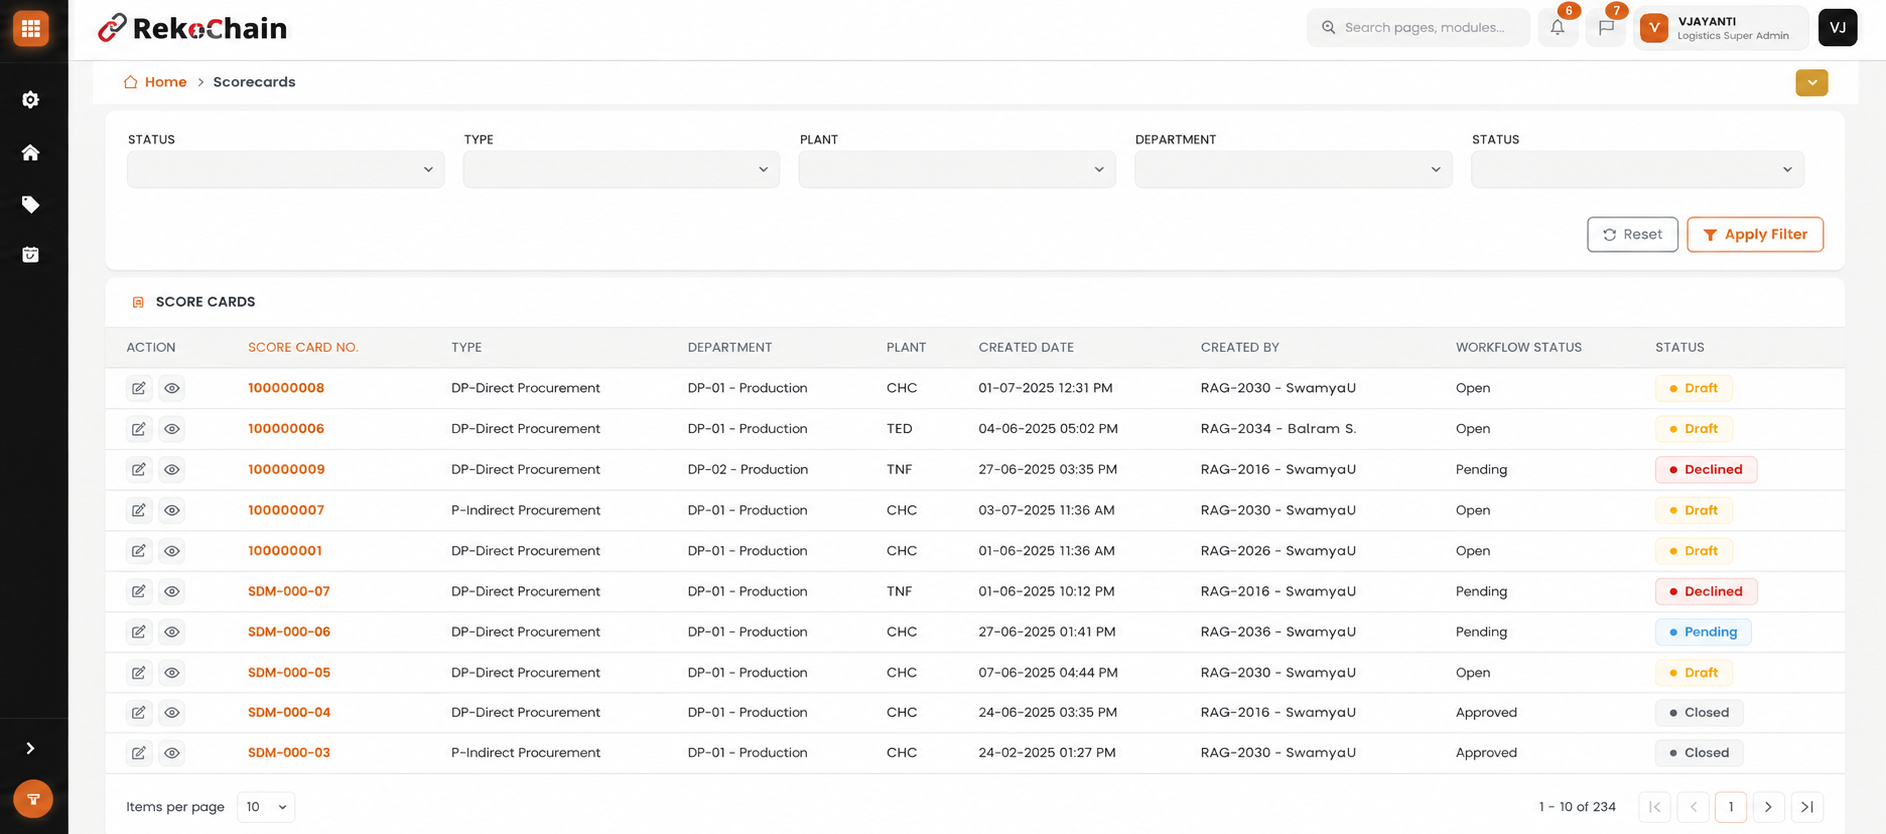
Task: Click the search pages and modules field
Action: pos(1418,28)
